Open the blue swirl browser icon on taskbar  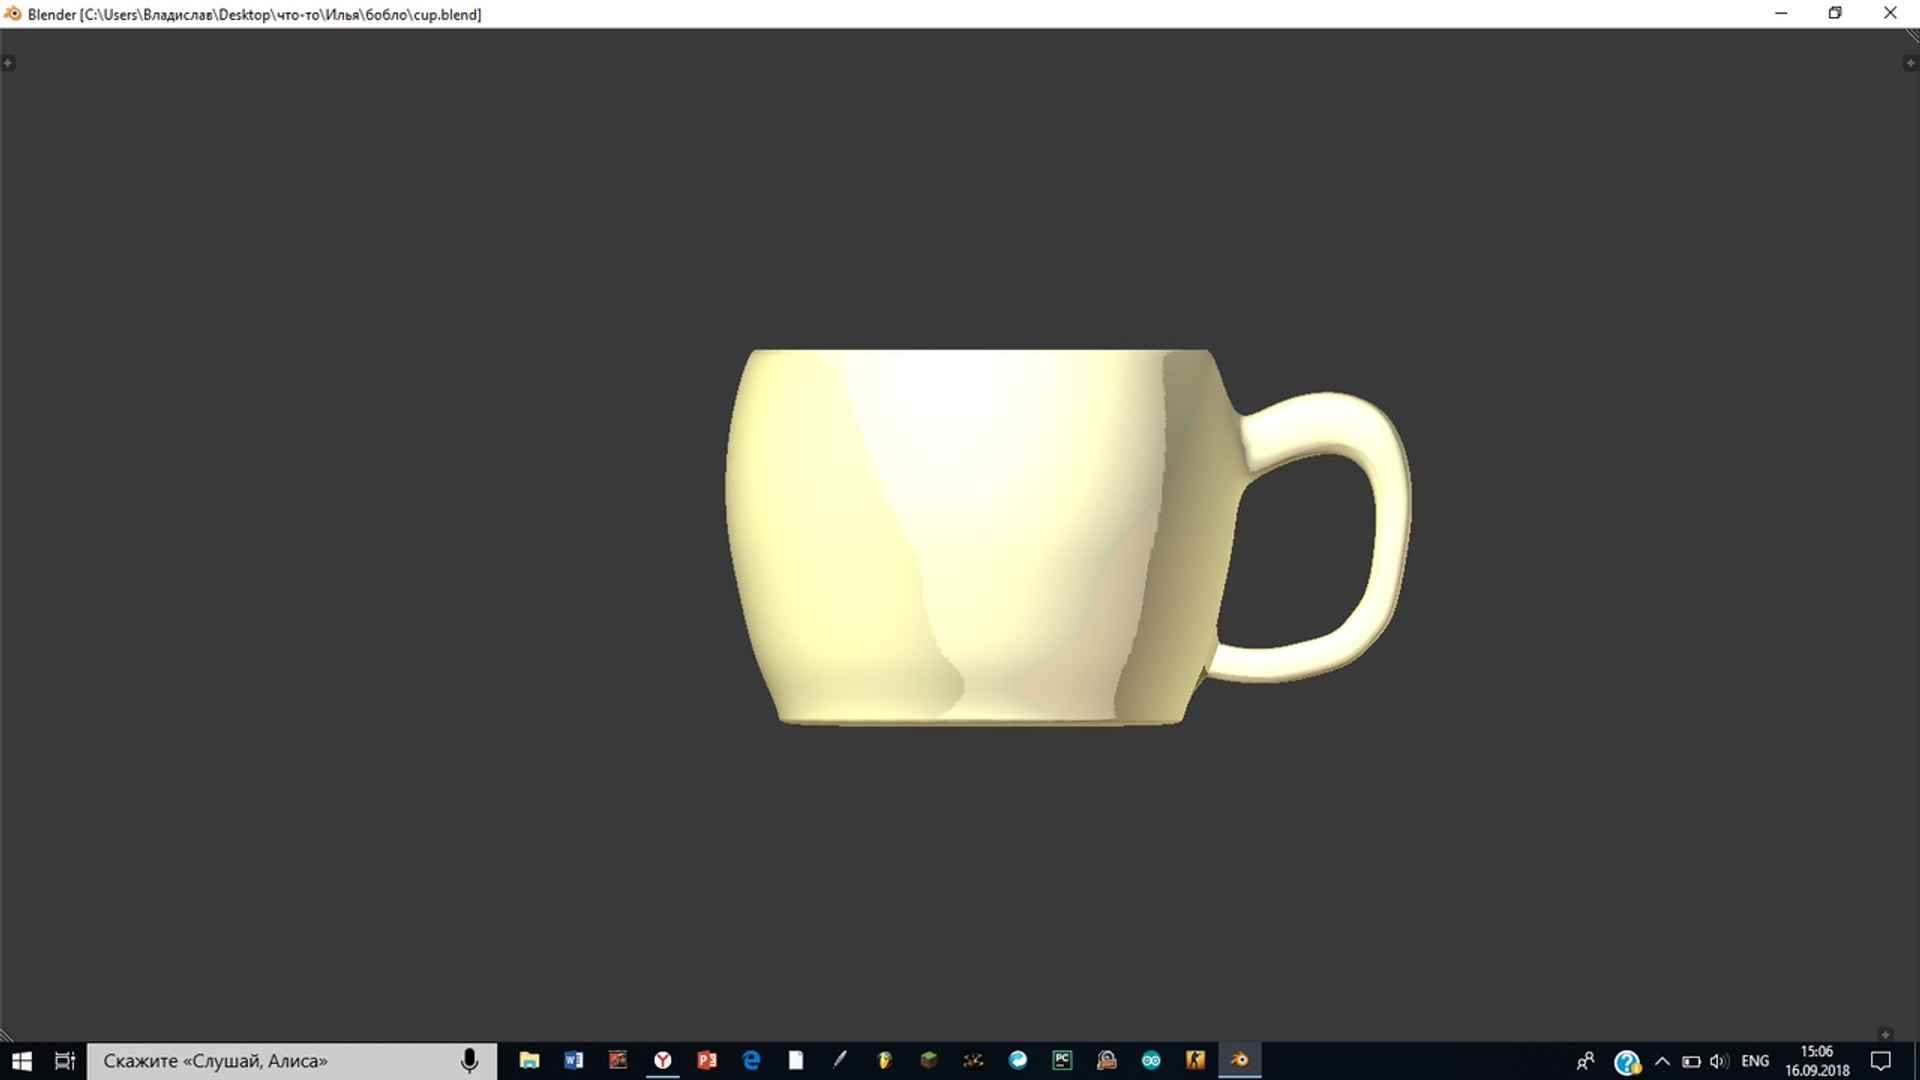pyautogui.click(x=1018, y=1060)
